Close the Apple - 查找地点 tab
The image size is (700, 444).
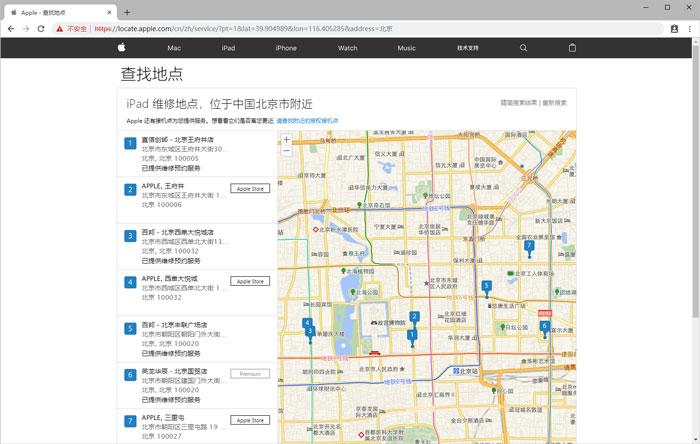109,12
